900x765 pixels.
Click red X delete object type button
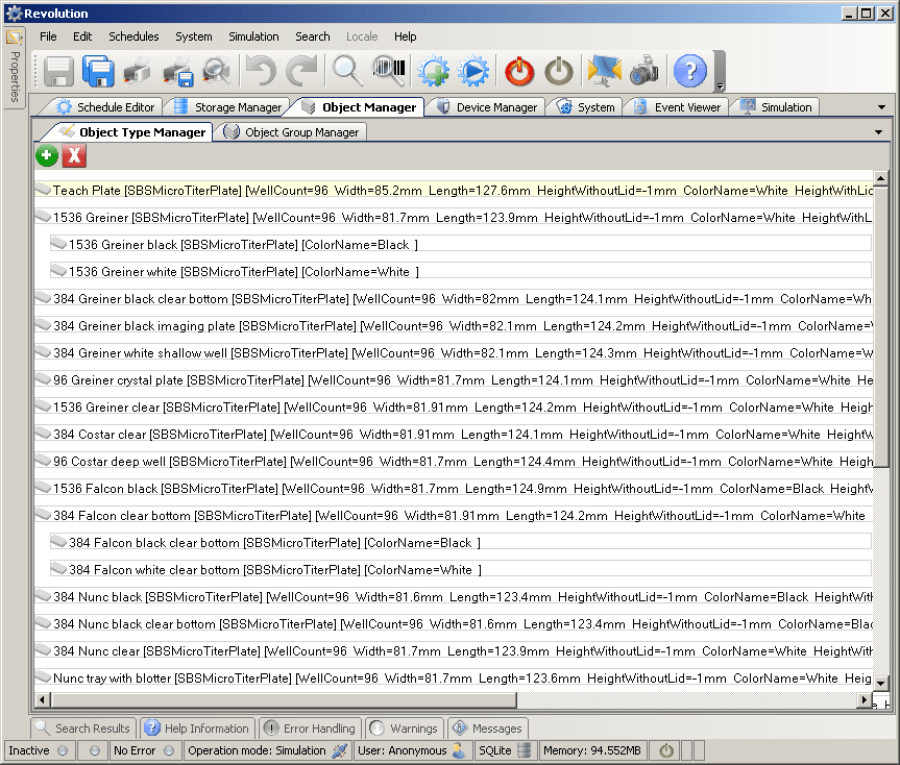point(75,156)
